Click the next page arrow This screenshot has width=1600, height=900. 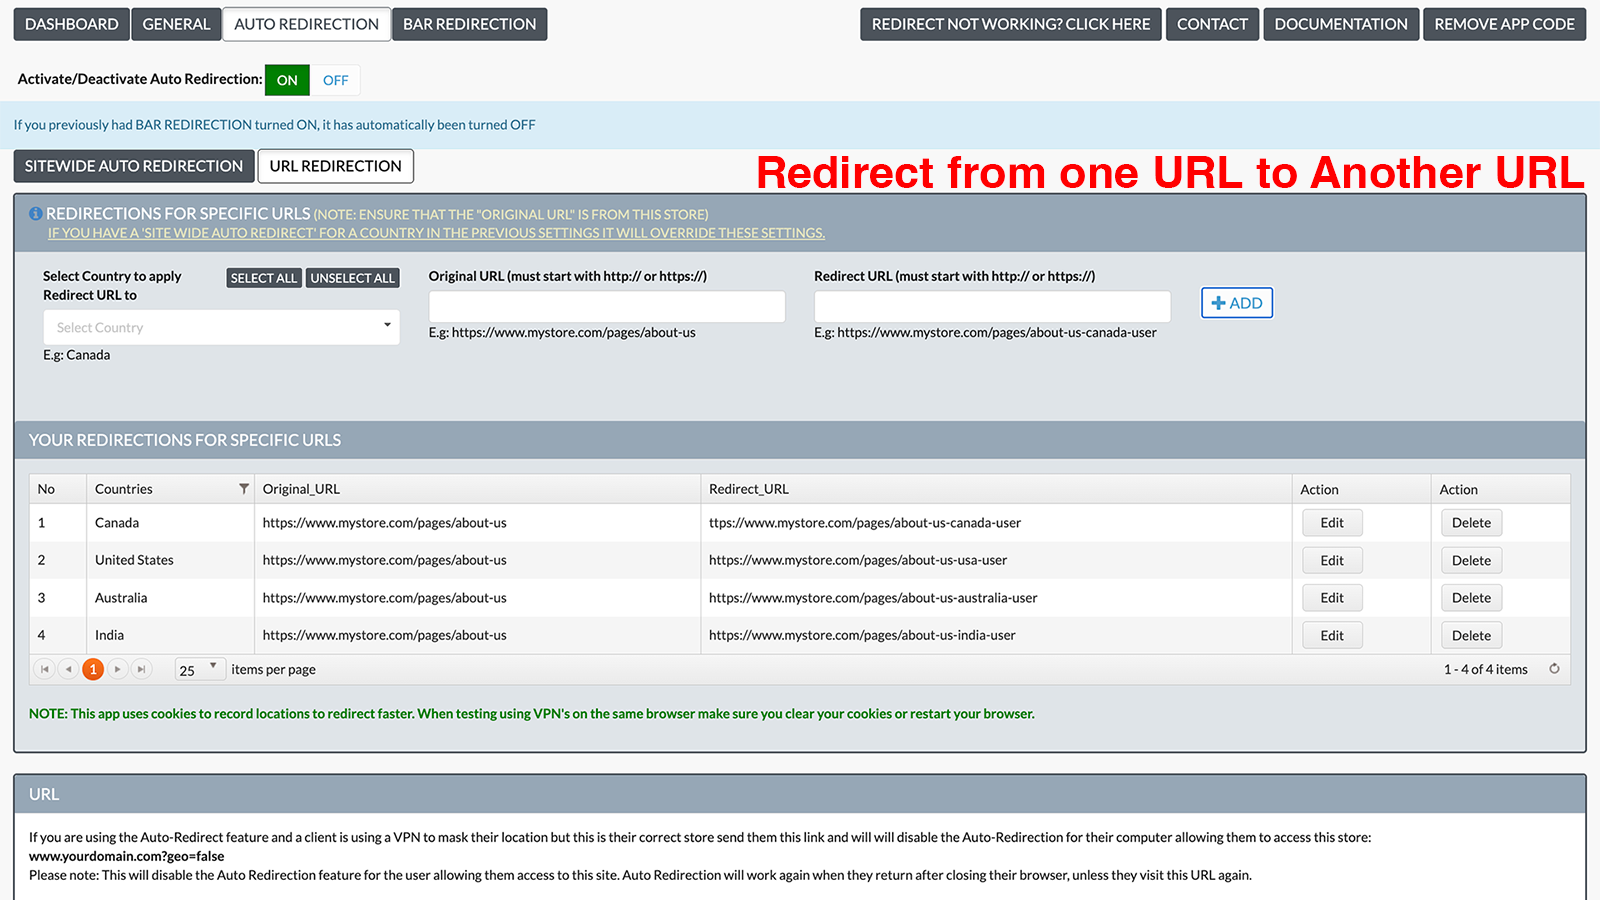point(117,668)
